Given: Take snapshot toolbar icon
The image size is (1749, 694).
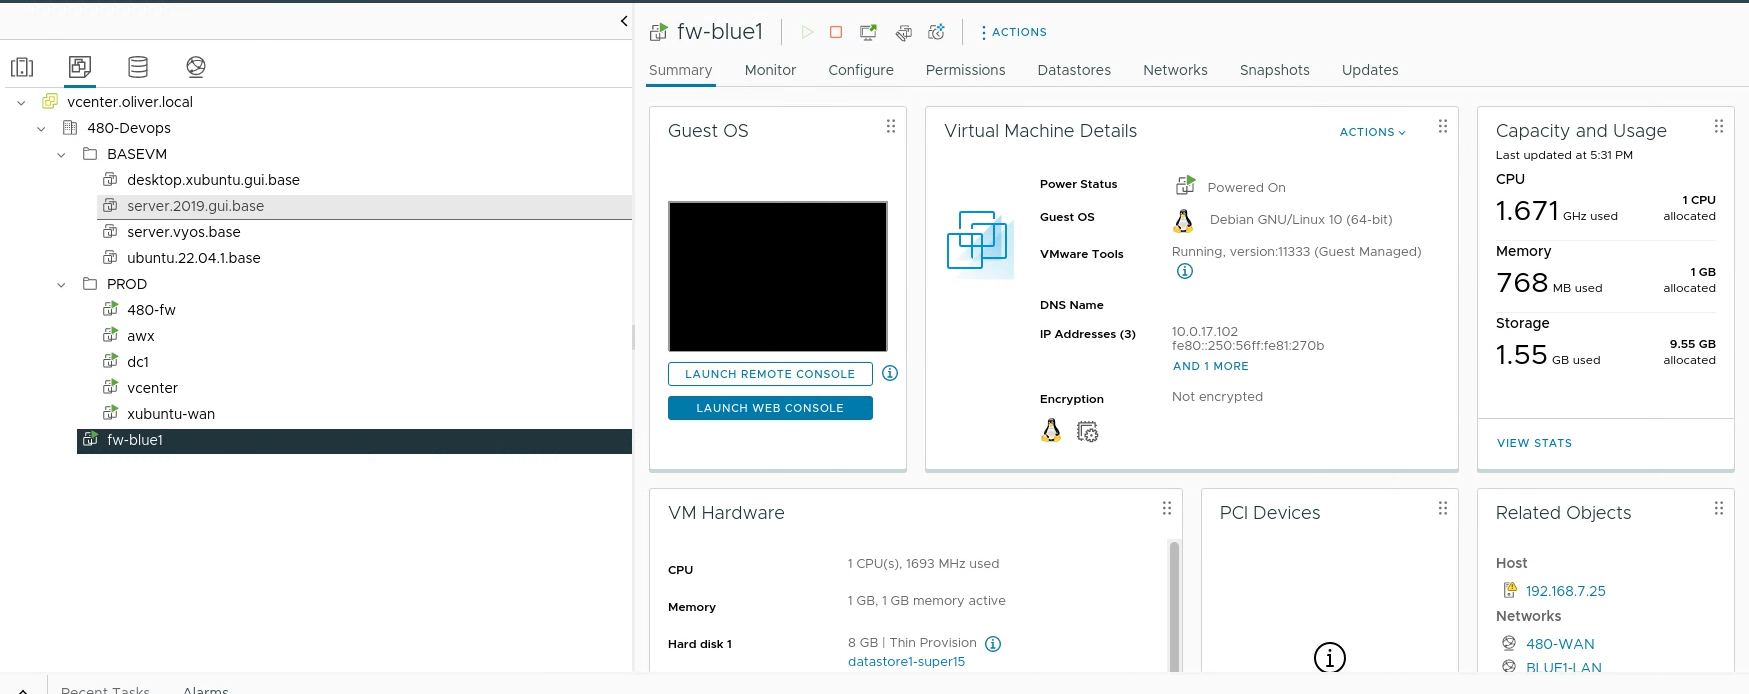Looking at the screenshot, I should click(x=936, y=32).
